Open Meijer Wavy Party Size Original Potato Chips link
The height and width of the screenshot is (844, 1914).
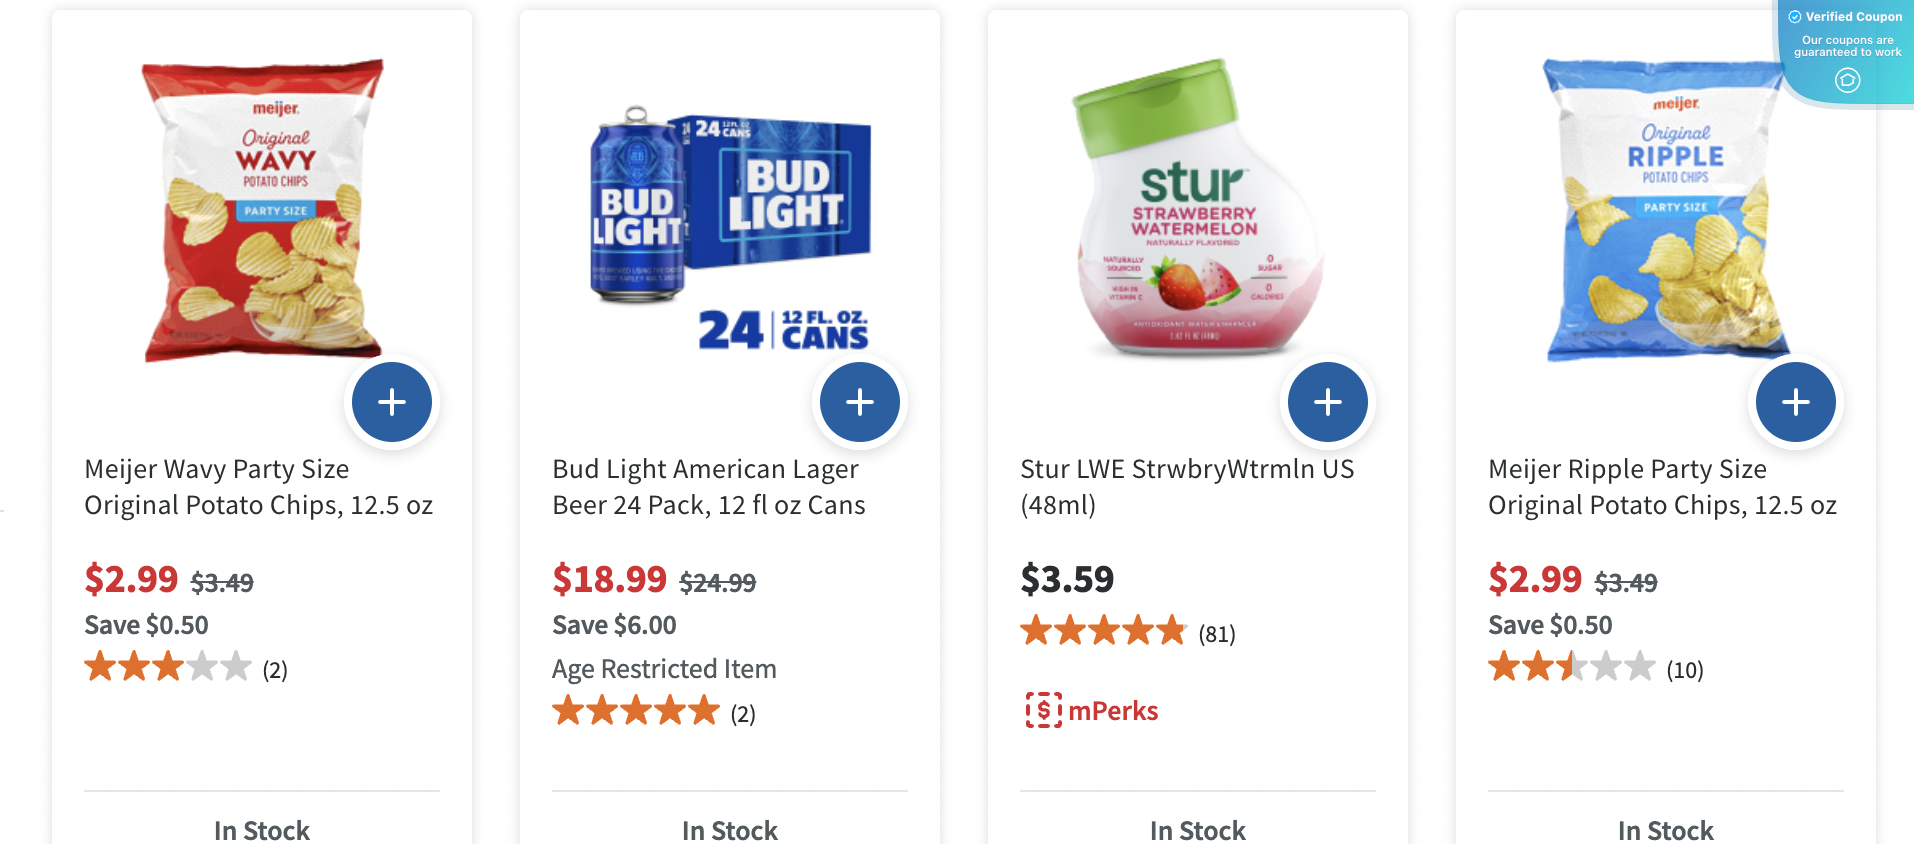[258, 486]
